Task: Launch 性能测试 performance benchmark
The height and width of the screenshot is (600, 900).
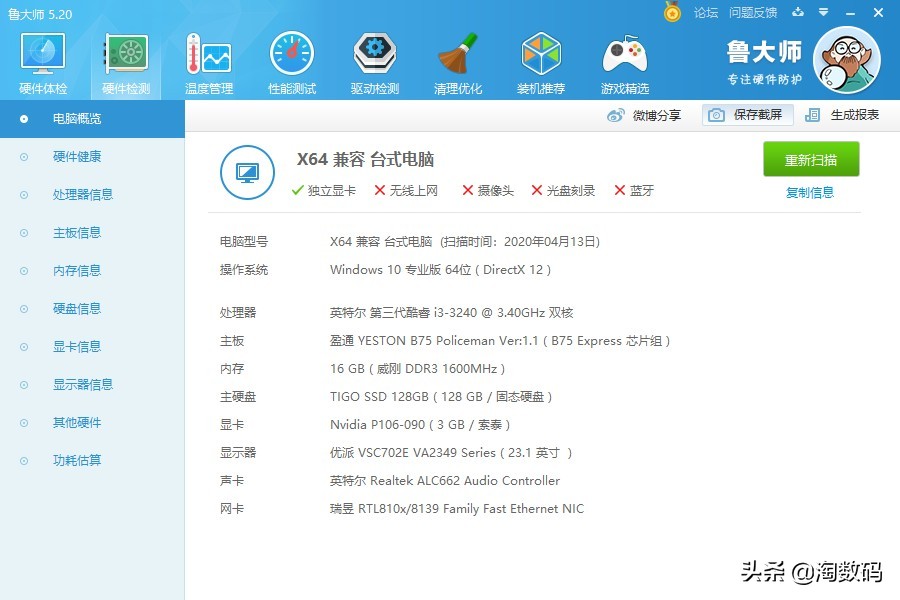Action: [x=291, y=60]
